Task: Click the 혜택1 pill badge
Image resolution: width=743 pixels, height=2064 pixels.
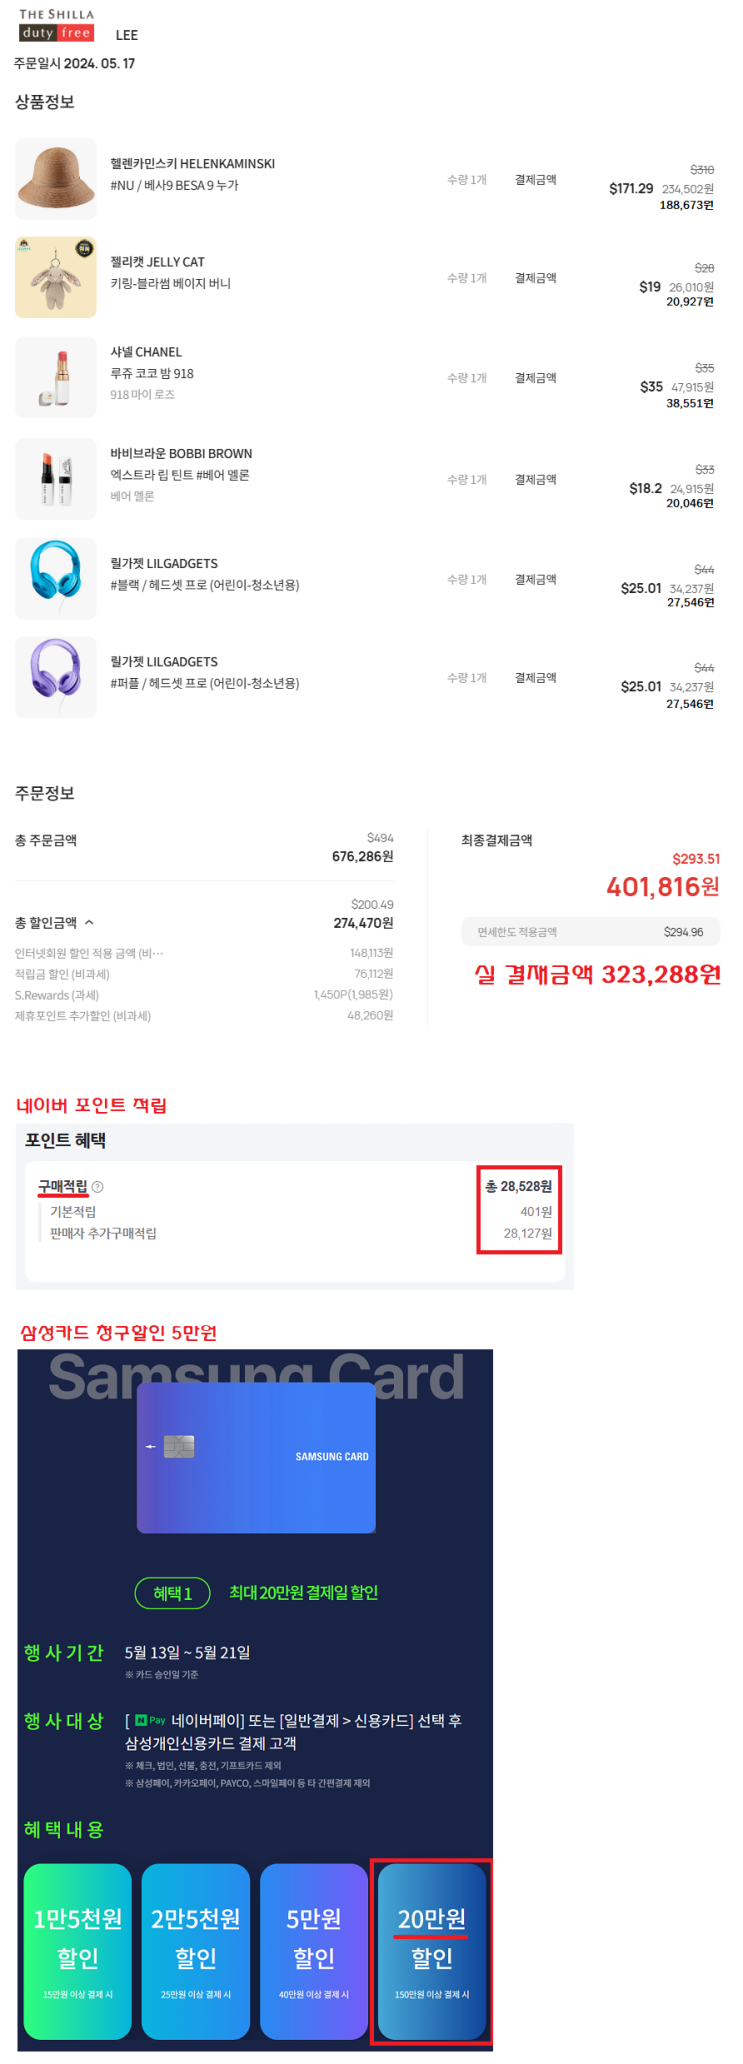Action: point(173,1593)
